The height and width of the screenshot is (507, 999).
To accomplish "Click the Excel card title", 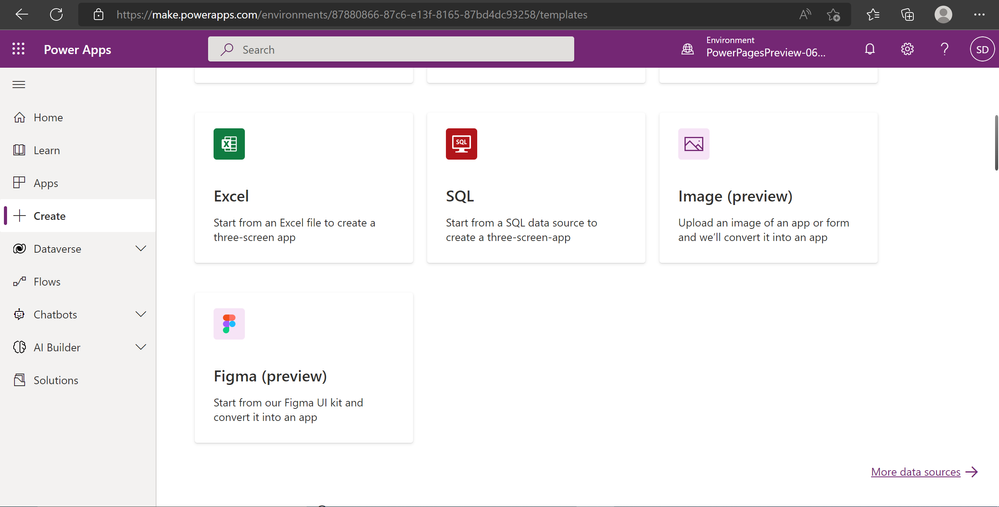I will coord(231,196).
